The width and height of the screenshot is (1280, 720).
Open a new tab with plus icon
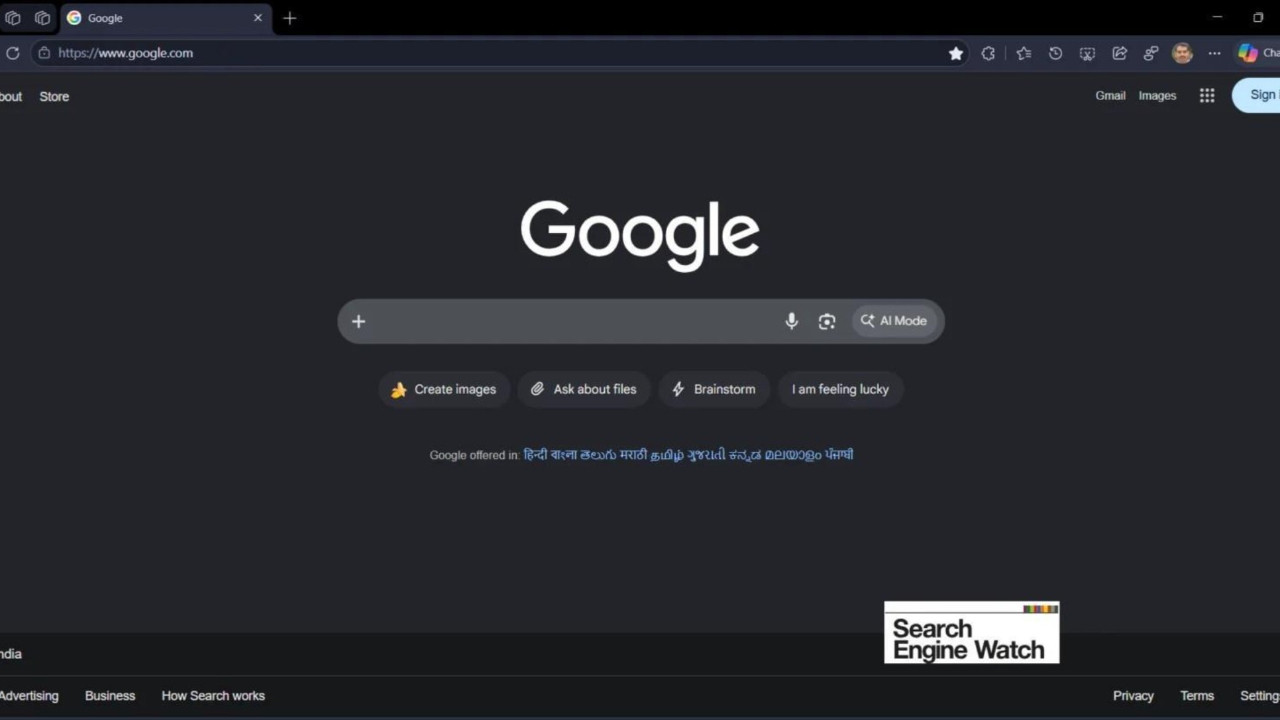[x=289, y=18]
